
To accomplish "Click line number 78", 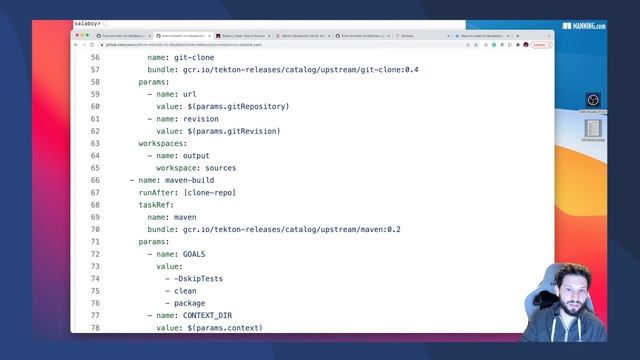I will coord(95,327).
